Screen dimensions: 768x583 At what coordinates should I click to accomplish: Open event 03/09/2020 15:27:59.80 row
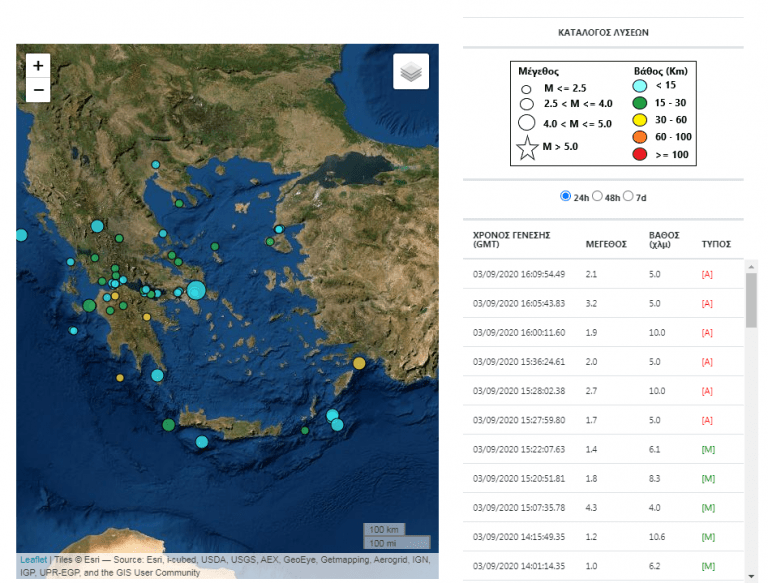click(x=603, y=420)
